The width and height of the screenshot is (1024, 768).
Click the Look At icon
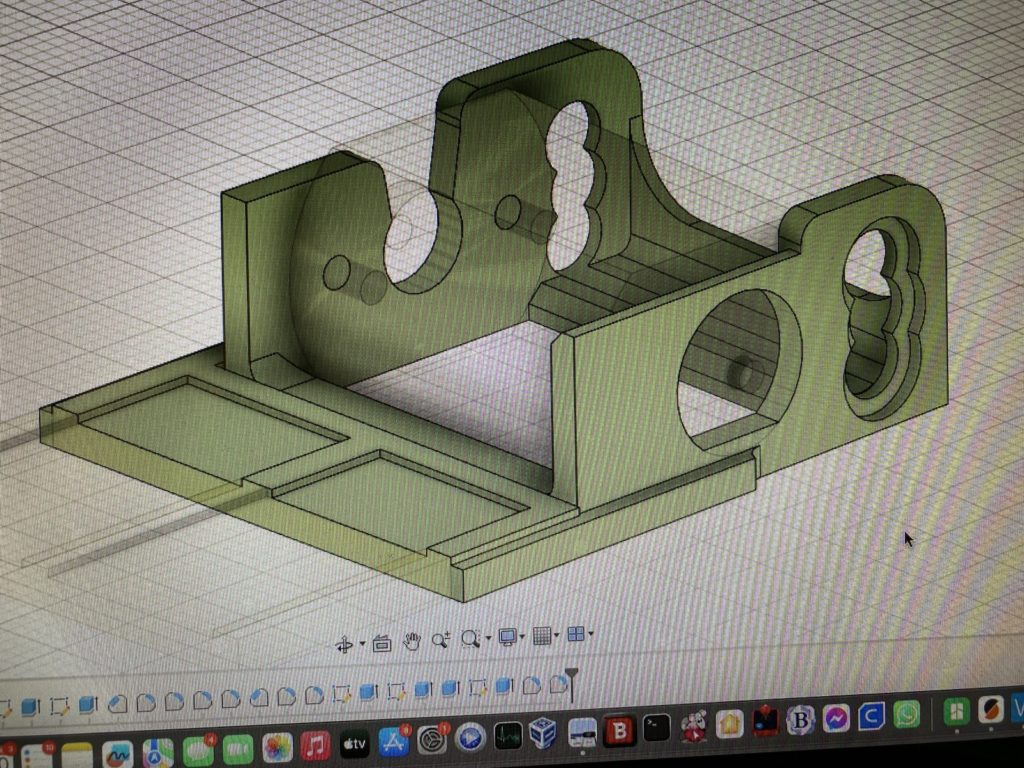point(381,643)
